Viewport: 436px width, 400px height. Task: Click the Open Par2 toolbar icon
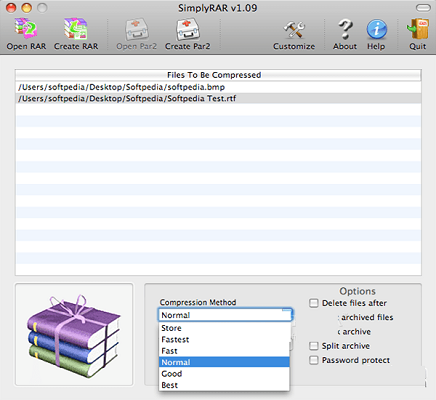tap(136, 29)
